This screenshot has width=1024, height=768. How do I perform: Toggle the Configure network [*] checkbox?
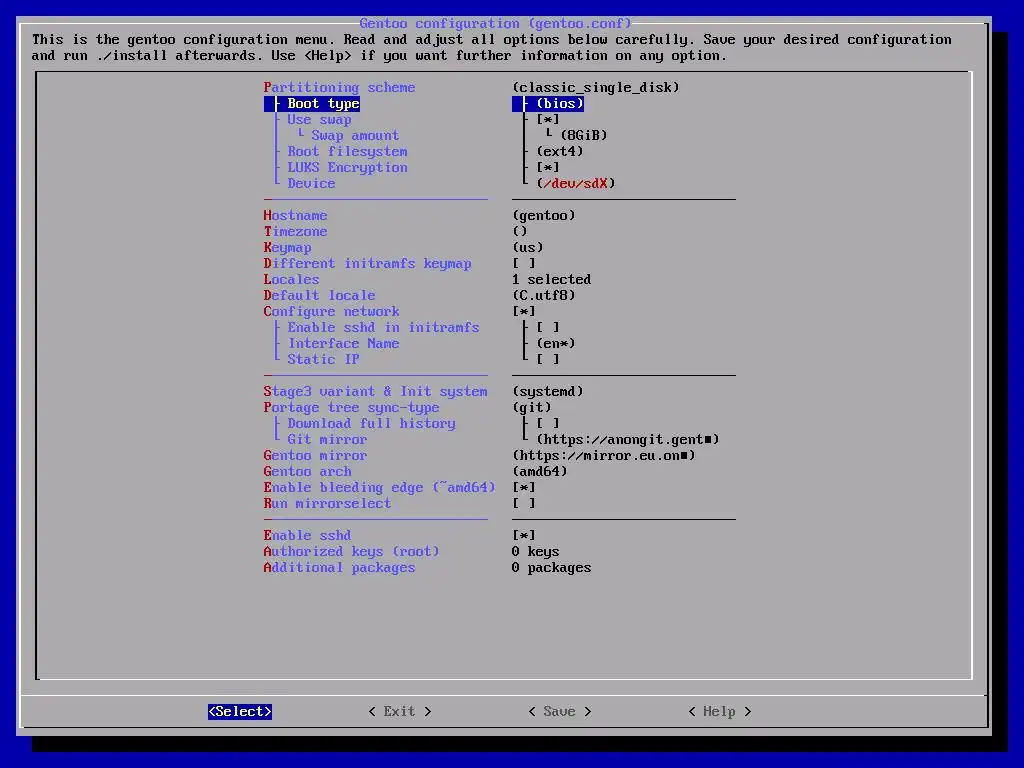click(x=524, y=312)
